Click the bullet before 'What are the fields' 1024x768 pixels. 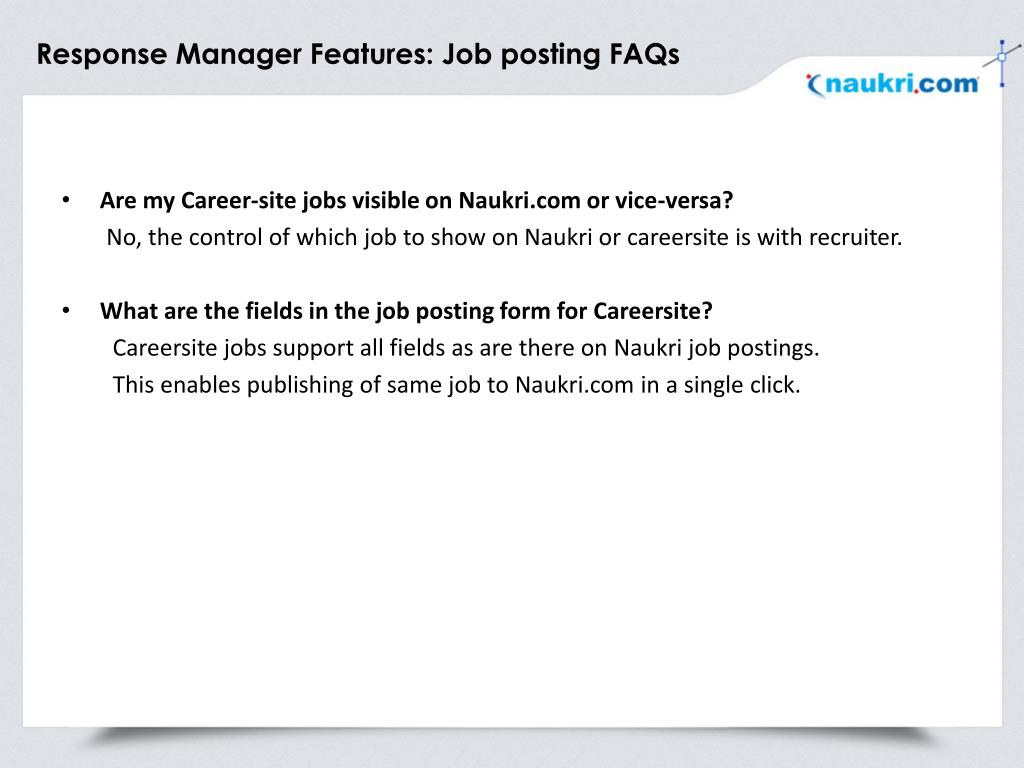[x=66, y=310]
